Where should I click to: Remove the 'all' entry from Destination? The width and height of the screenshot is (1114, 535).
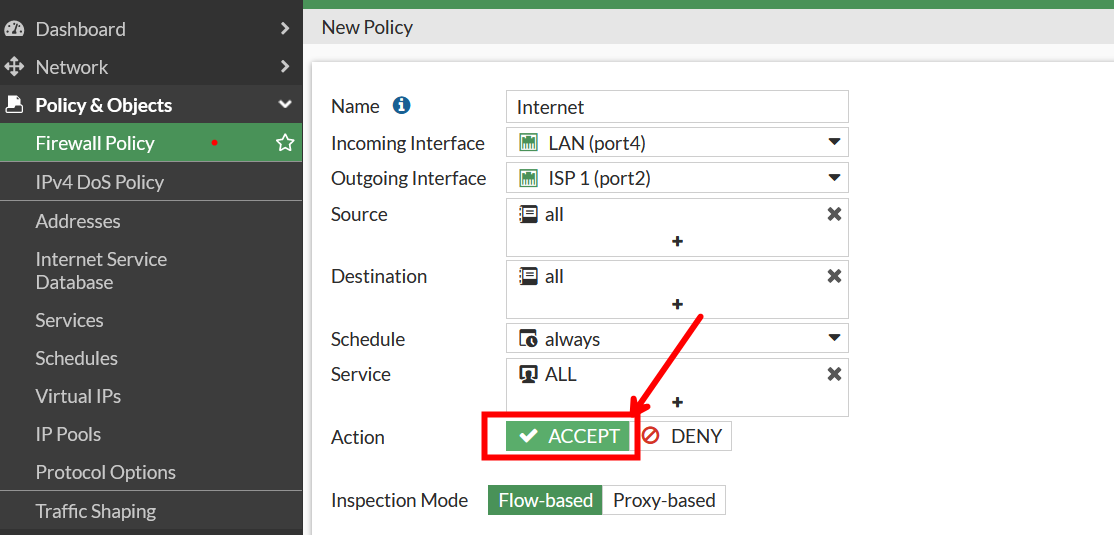click(x=834, y=276)
